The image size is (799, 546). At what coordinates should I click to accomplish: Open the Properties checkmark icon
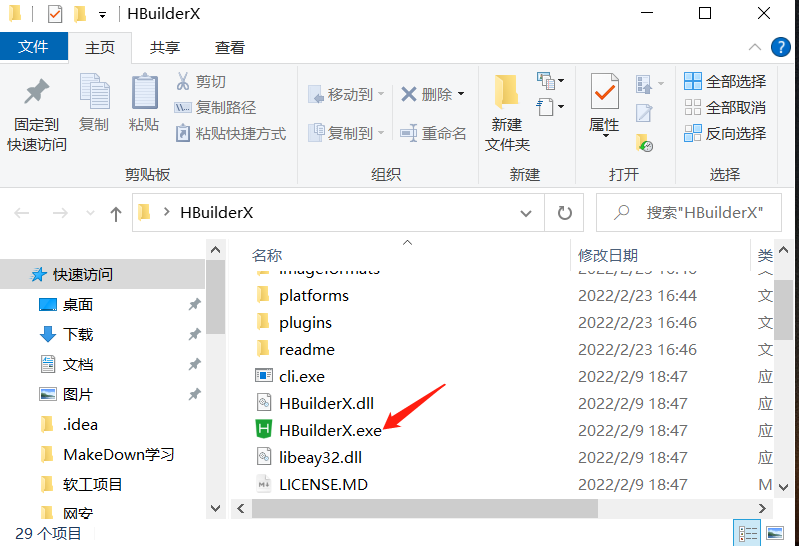click(605, 92)
